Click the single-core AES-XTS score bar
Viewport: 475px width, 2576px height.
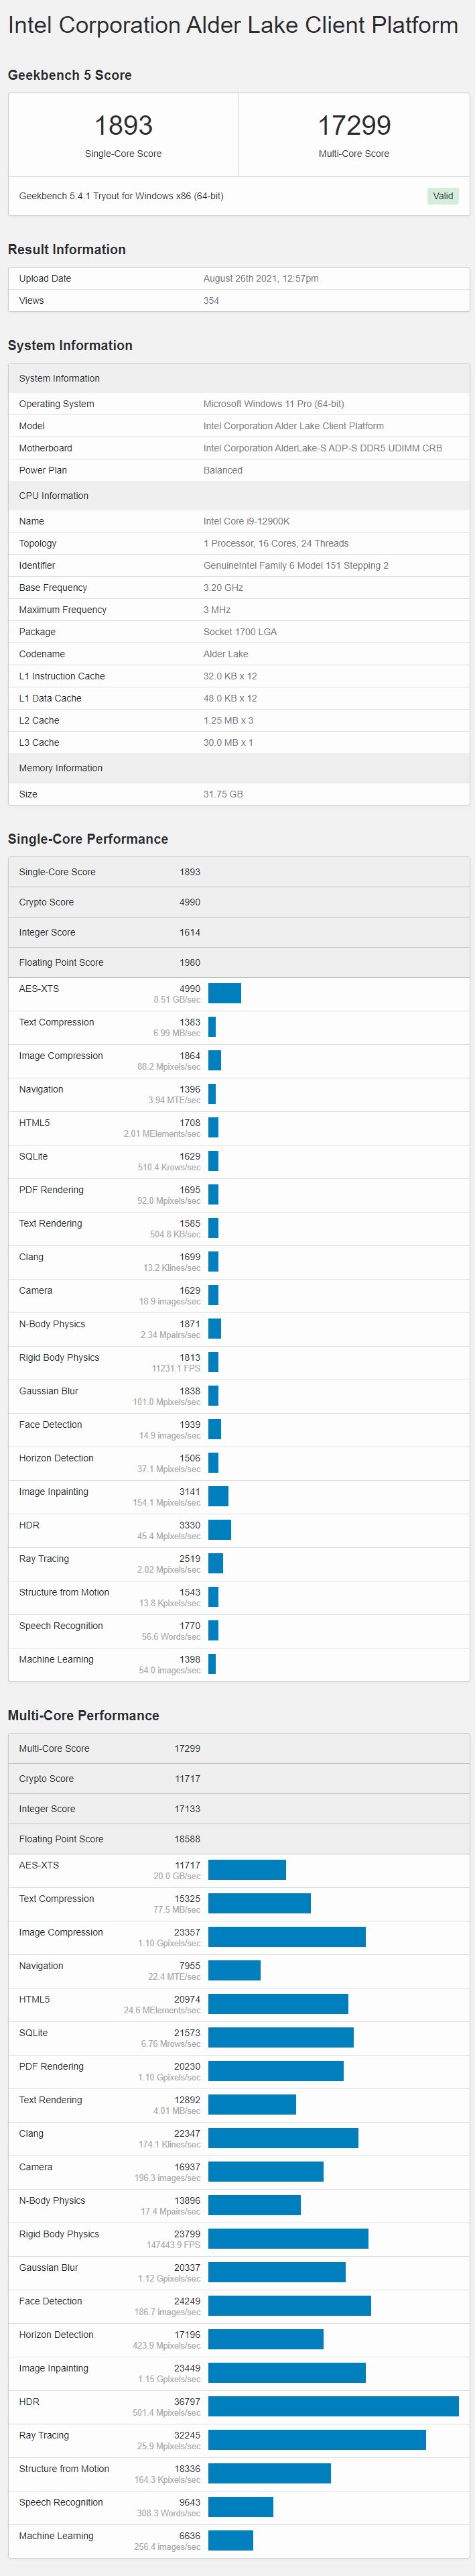225,992
